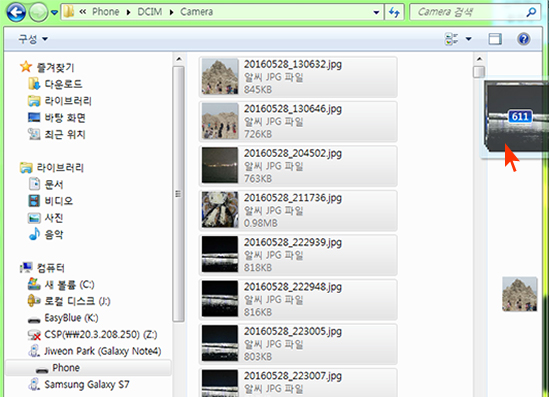Toggle the preview pane button
This screenshot has height=397, width=549.
(x=495, y=39)
